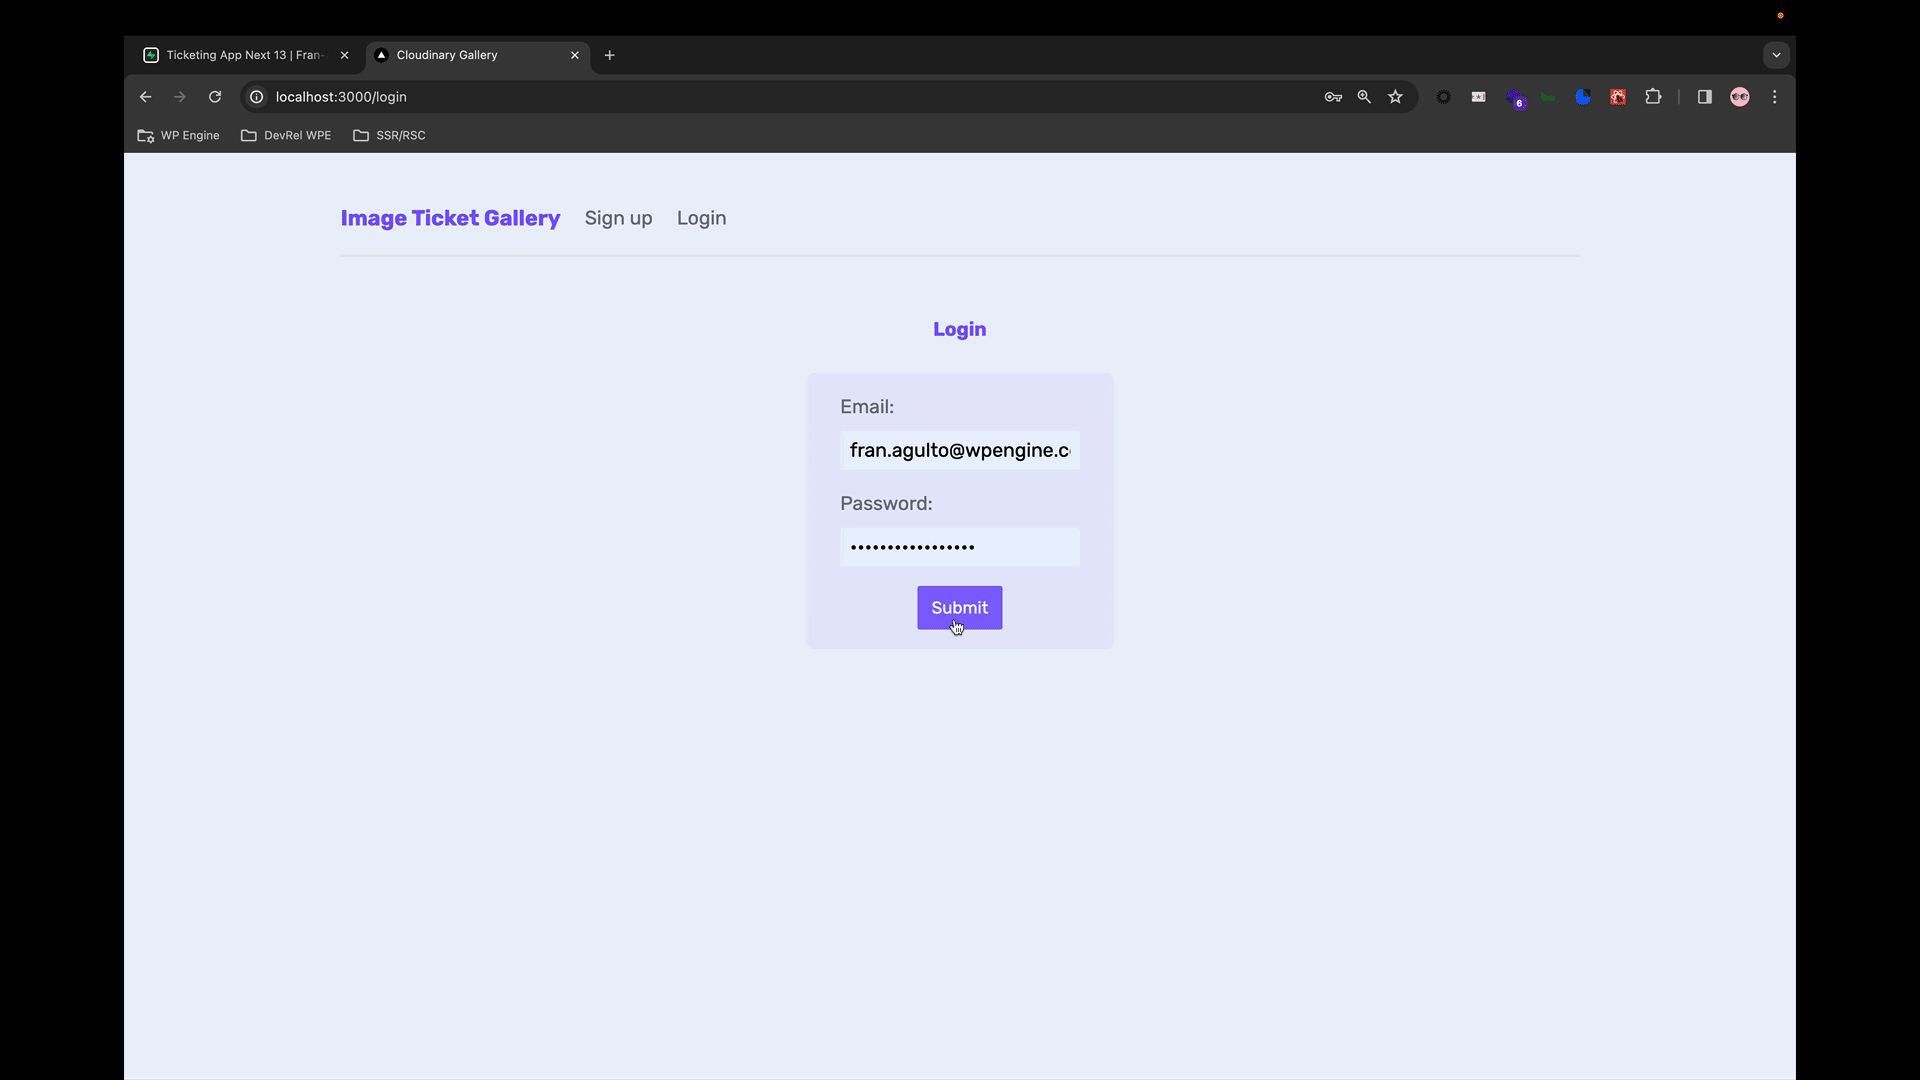Bookmark this page using the star icon
This screenshot has height=1080, width=1920.
pyautogui.click(x=1396, y=97)
